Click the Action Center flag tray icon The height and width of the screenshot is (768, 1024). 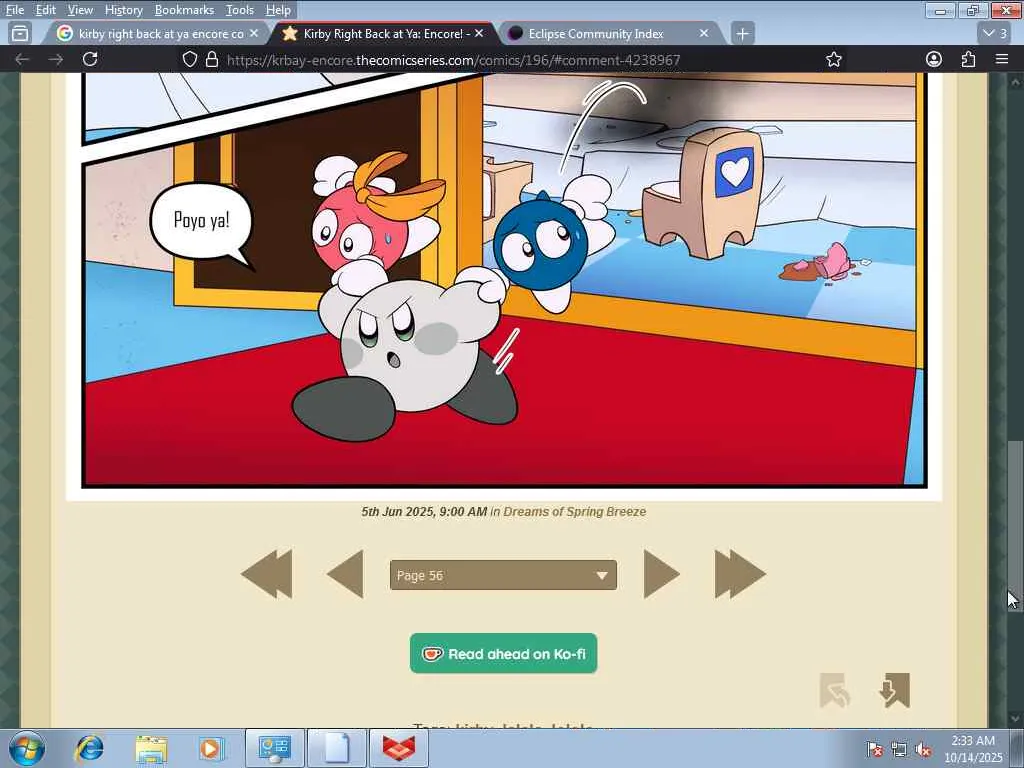click(875, 750)
